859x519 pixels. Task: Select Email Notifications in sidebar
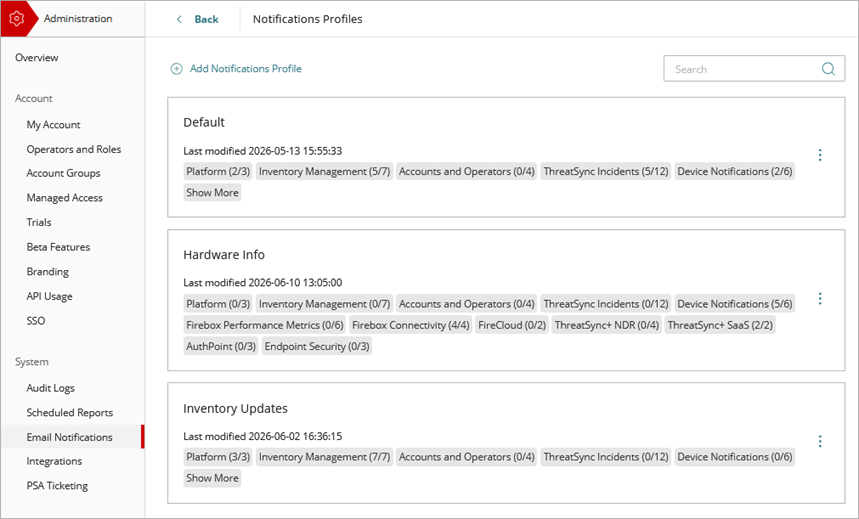[x=70, y=437]
